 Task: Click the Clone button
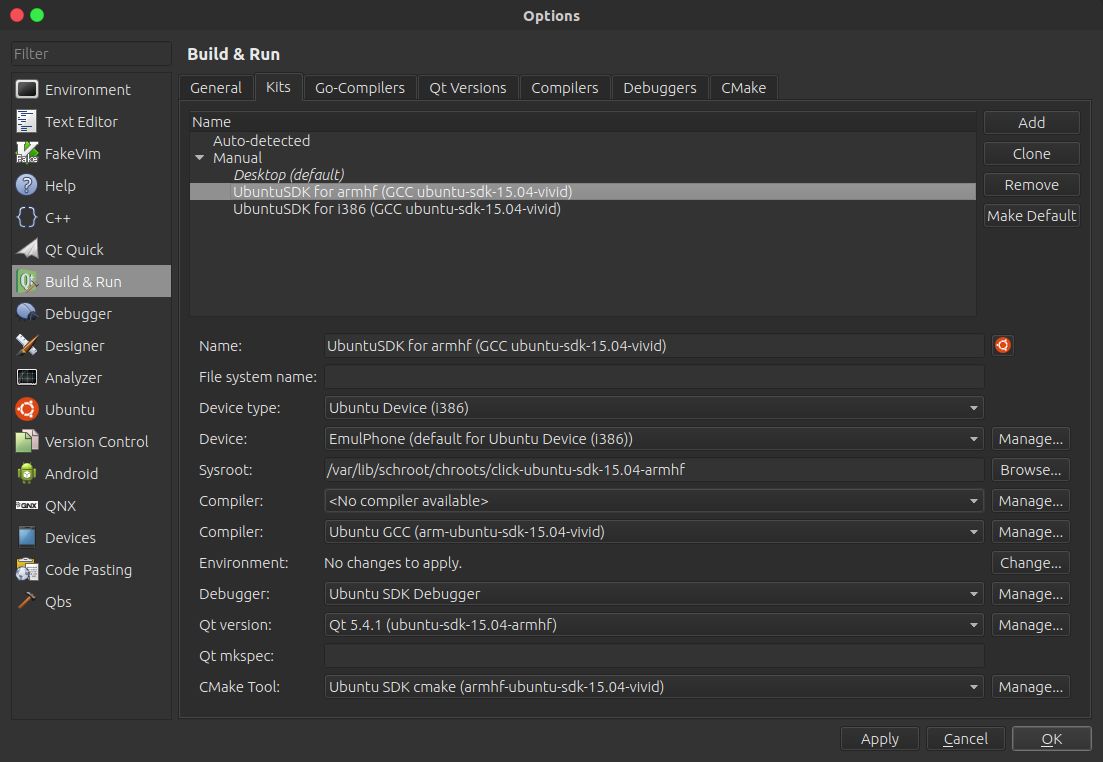tap(1031, 153)
